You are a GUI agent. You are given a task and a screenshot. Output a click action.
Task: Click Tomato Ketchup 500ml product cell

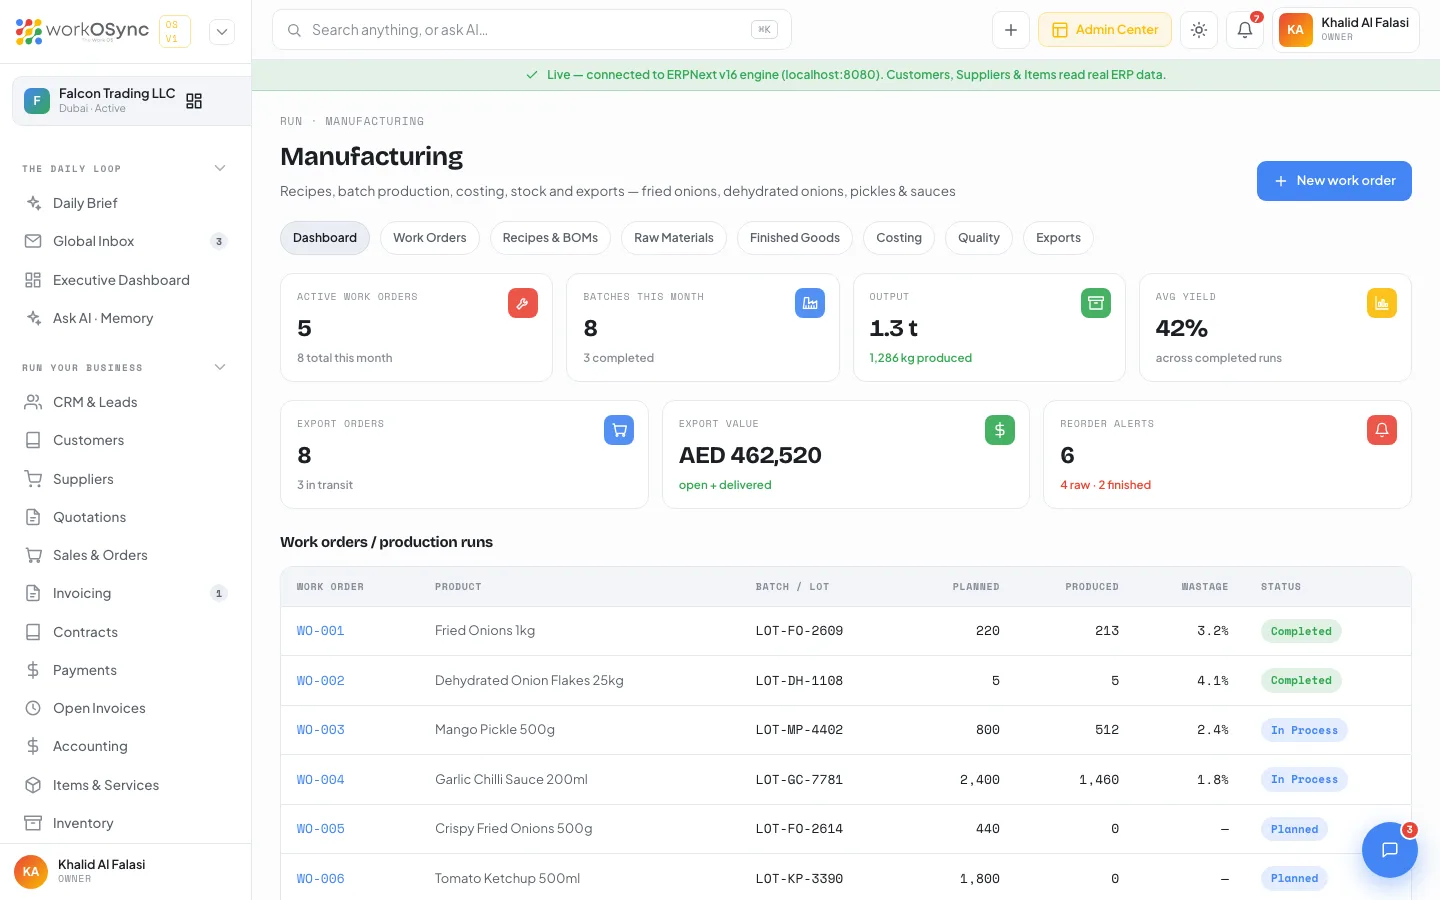point(507,879)
